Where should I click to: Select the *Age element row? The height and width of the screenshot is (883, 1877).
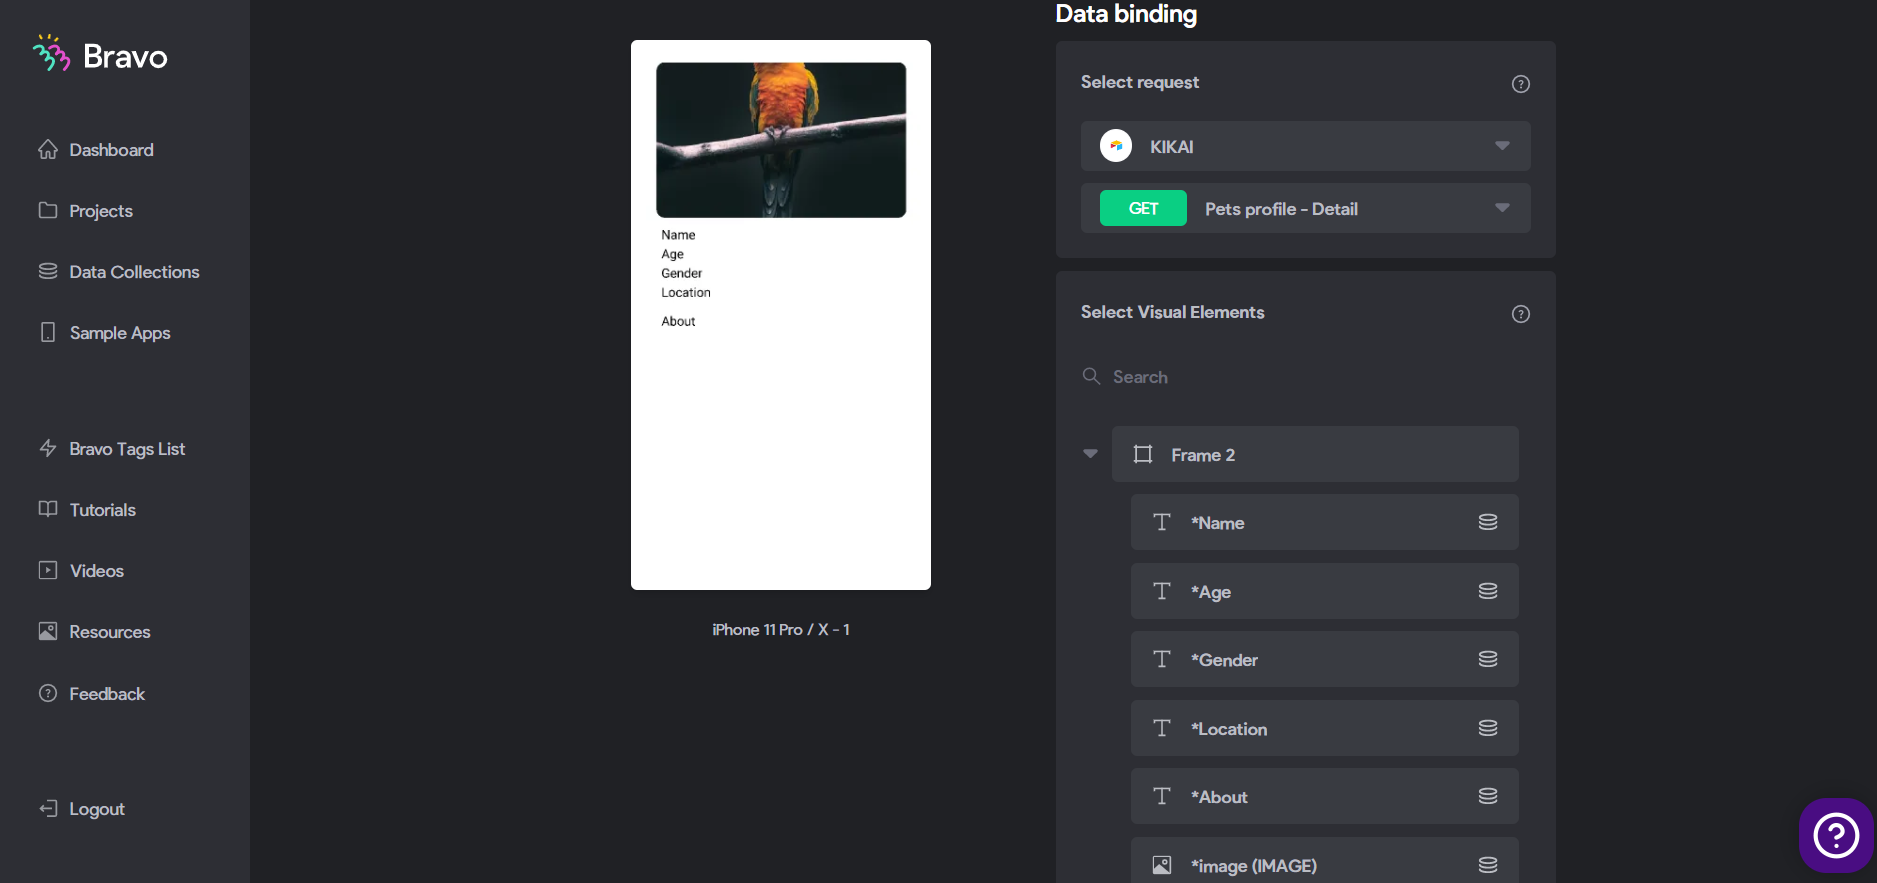pyautogui.click(x=1325, y=591)
